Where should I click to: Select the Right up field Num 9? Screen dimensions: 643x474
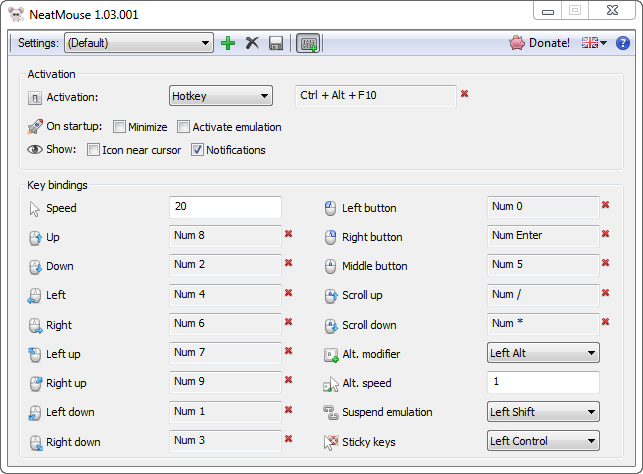225,383
